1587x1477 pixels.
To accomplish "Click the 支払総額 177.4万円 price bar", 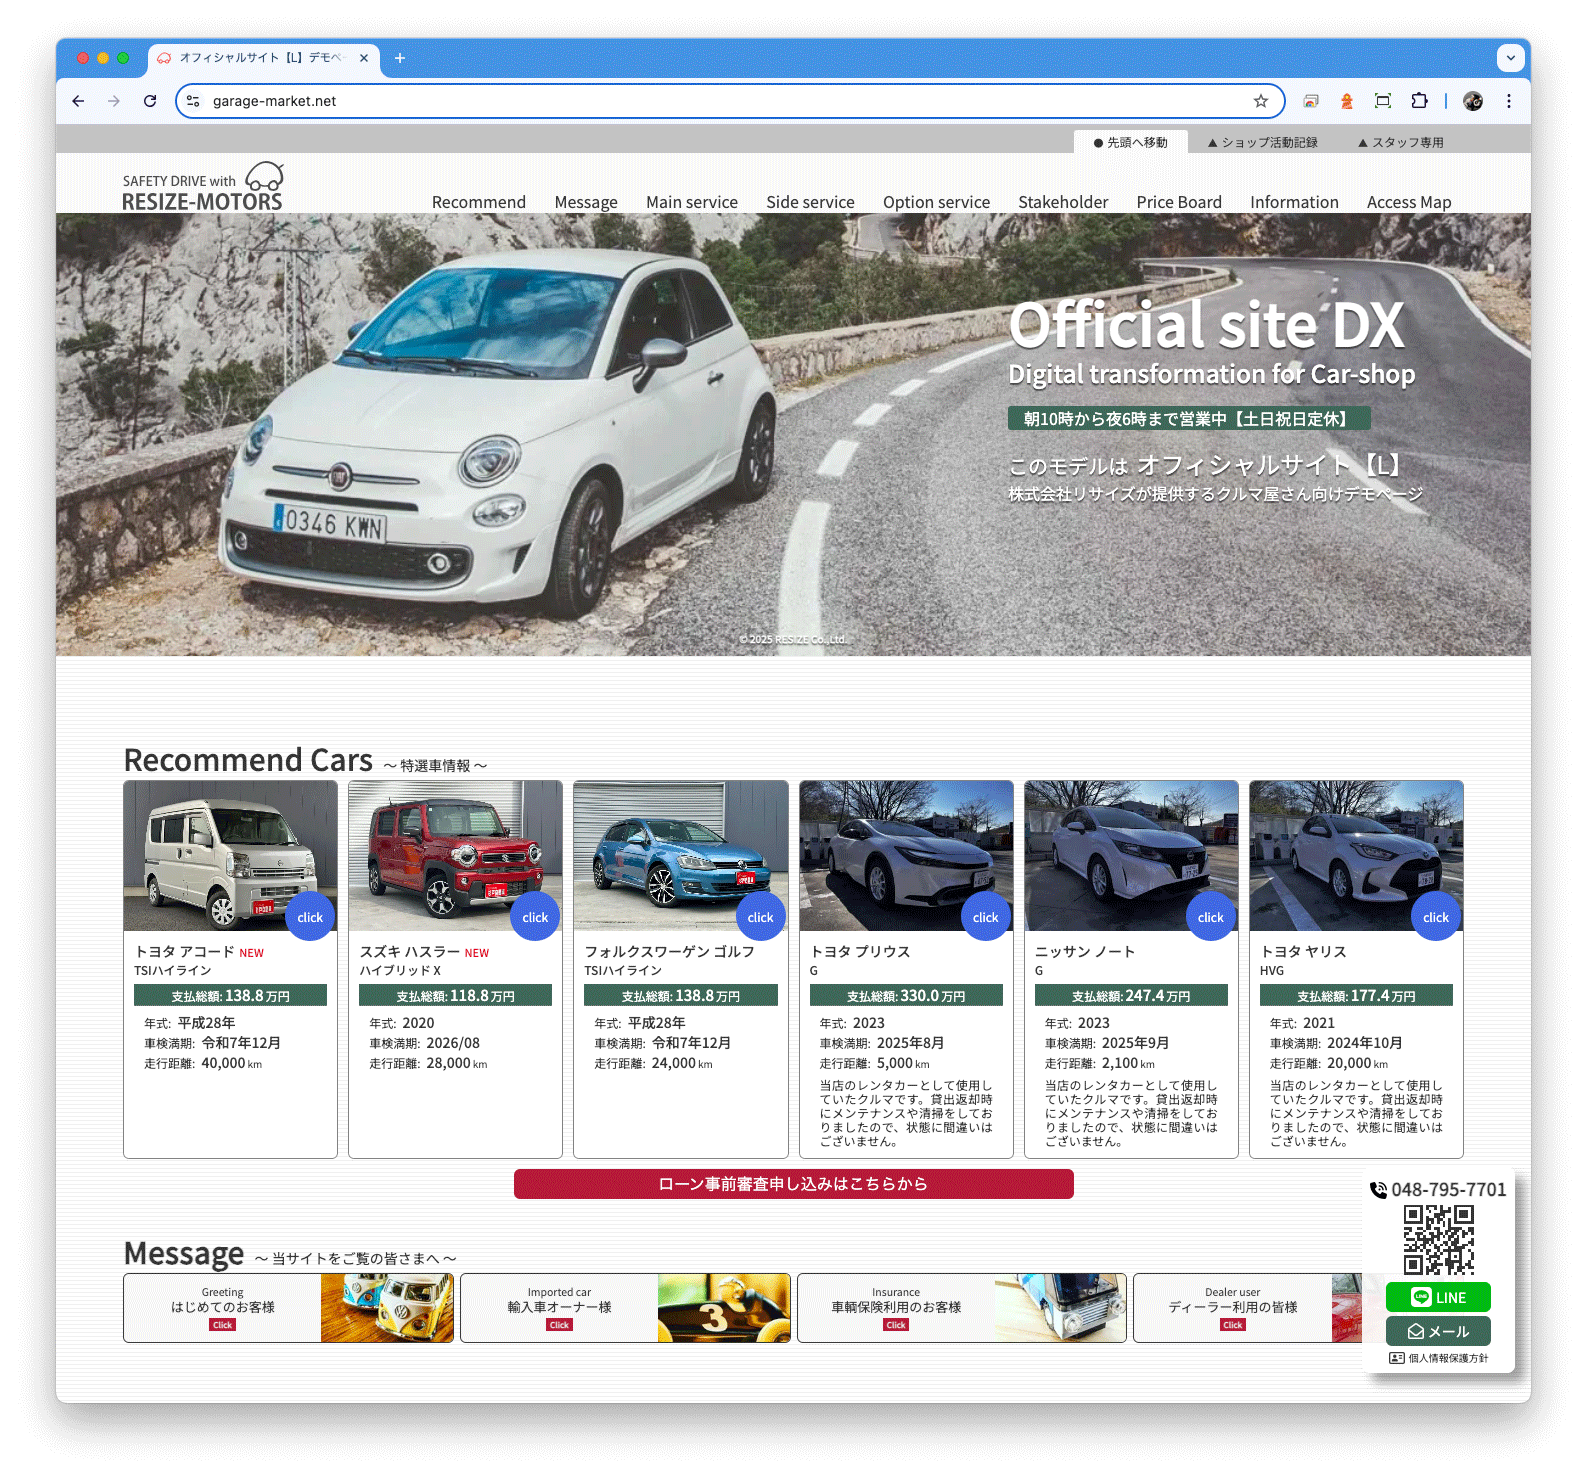I will [1356, 996].
